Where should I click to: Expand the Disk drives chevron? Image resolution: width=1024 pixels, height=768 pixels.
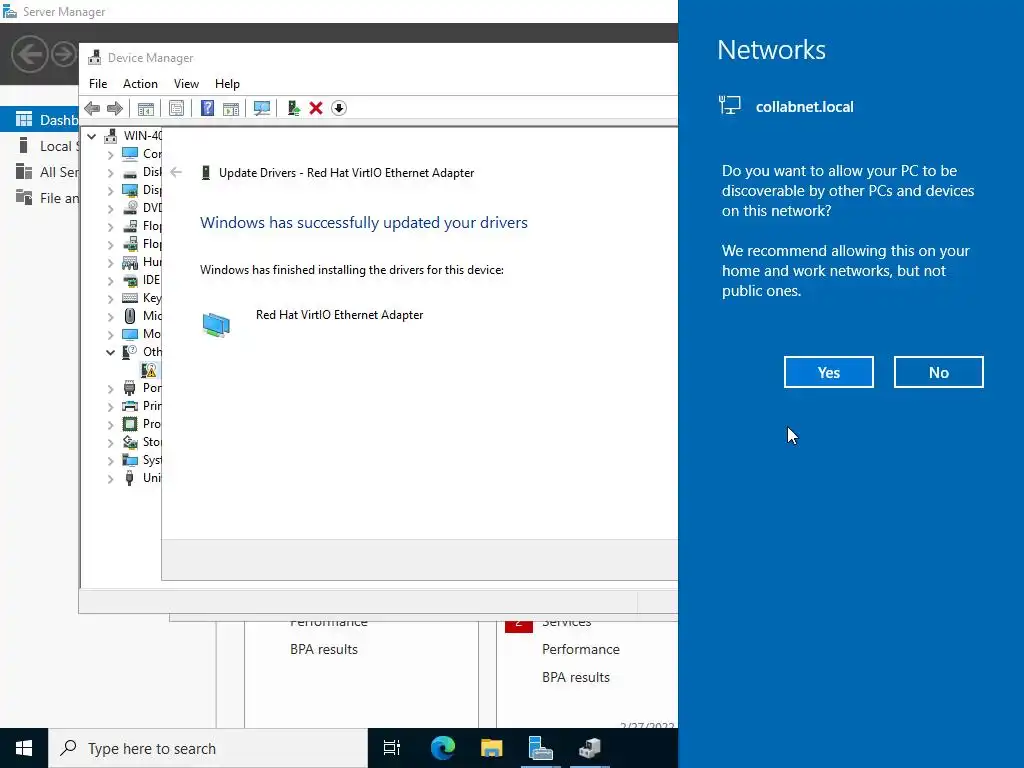pyautogui.click(x=110, y=173)
